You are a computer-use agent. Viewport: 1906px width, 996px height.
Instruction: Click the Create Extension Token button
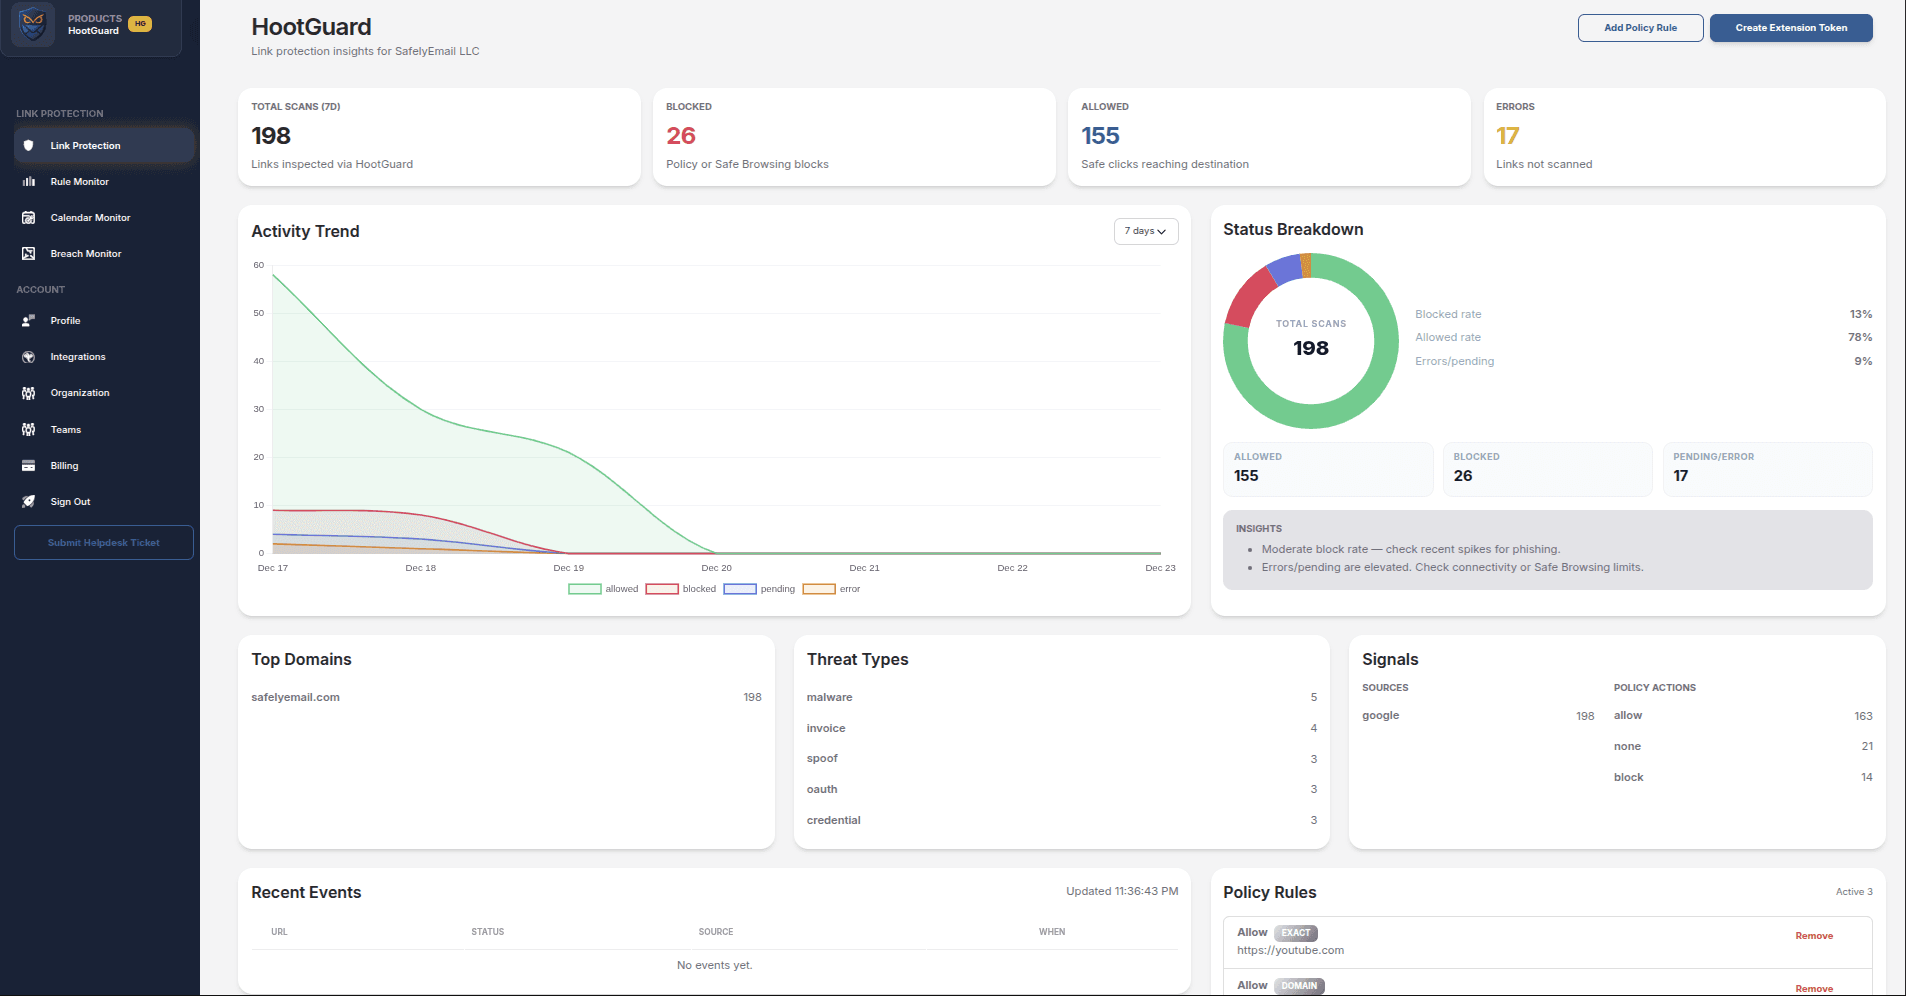pyautogui.click(x=1790, y=28)
